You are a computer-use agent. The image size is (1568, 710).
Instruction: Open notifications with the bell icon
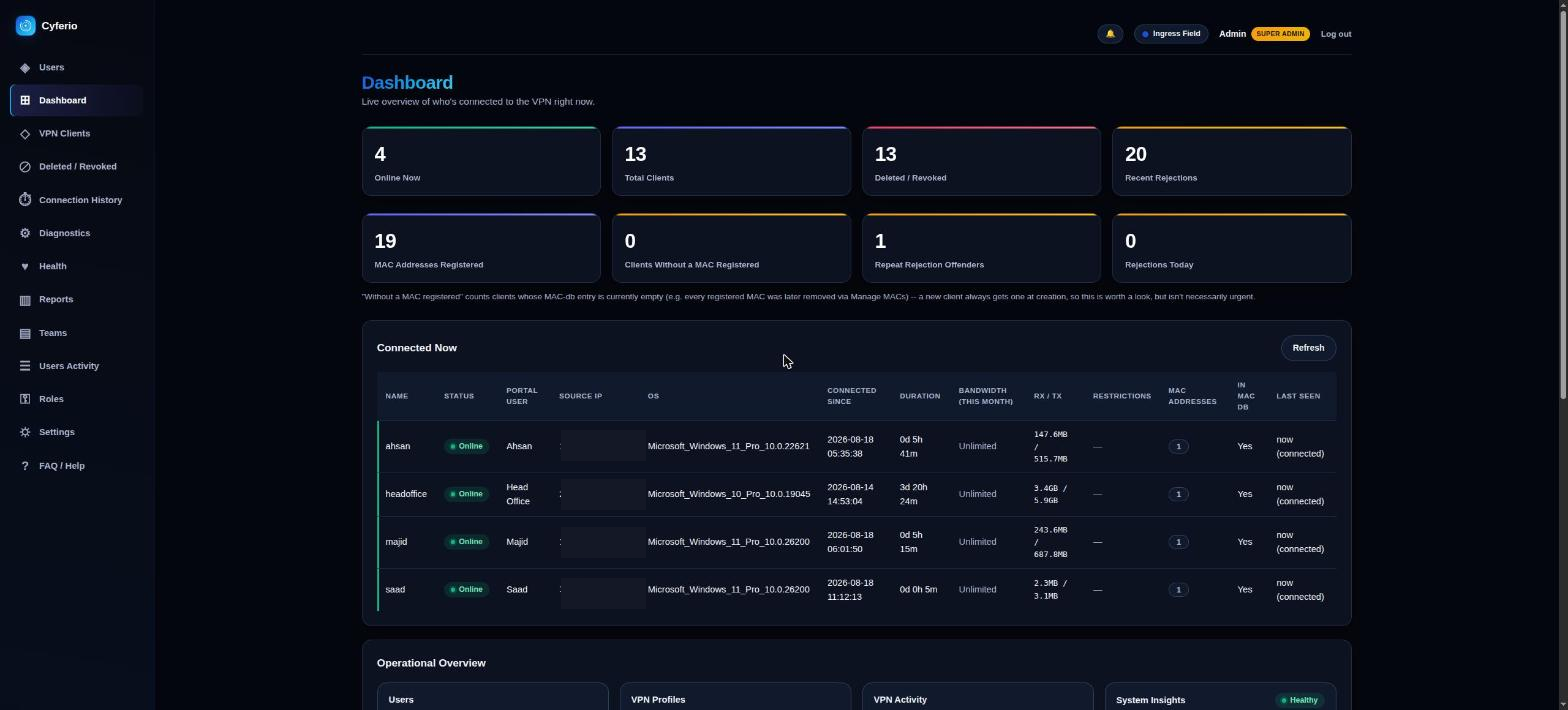pyautogui.click(x=1110, y=34)
